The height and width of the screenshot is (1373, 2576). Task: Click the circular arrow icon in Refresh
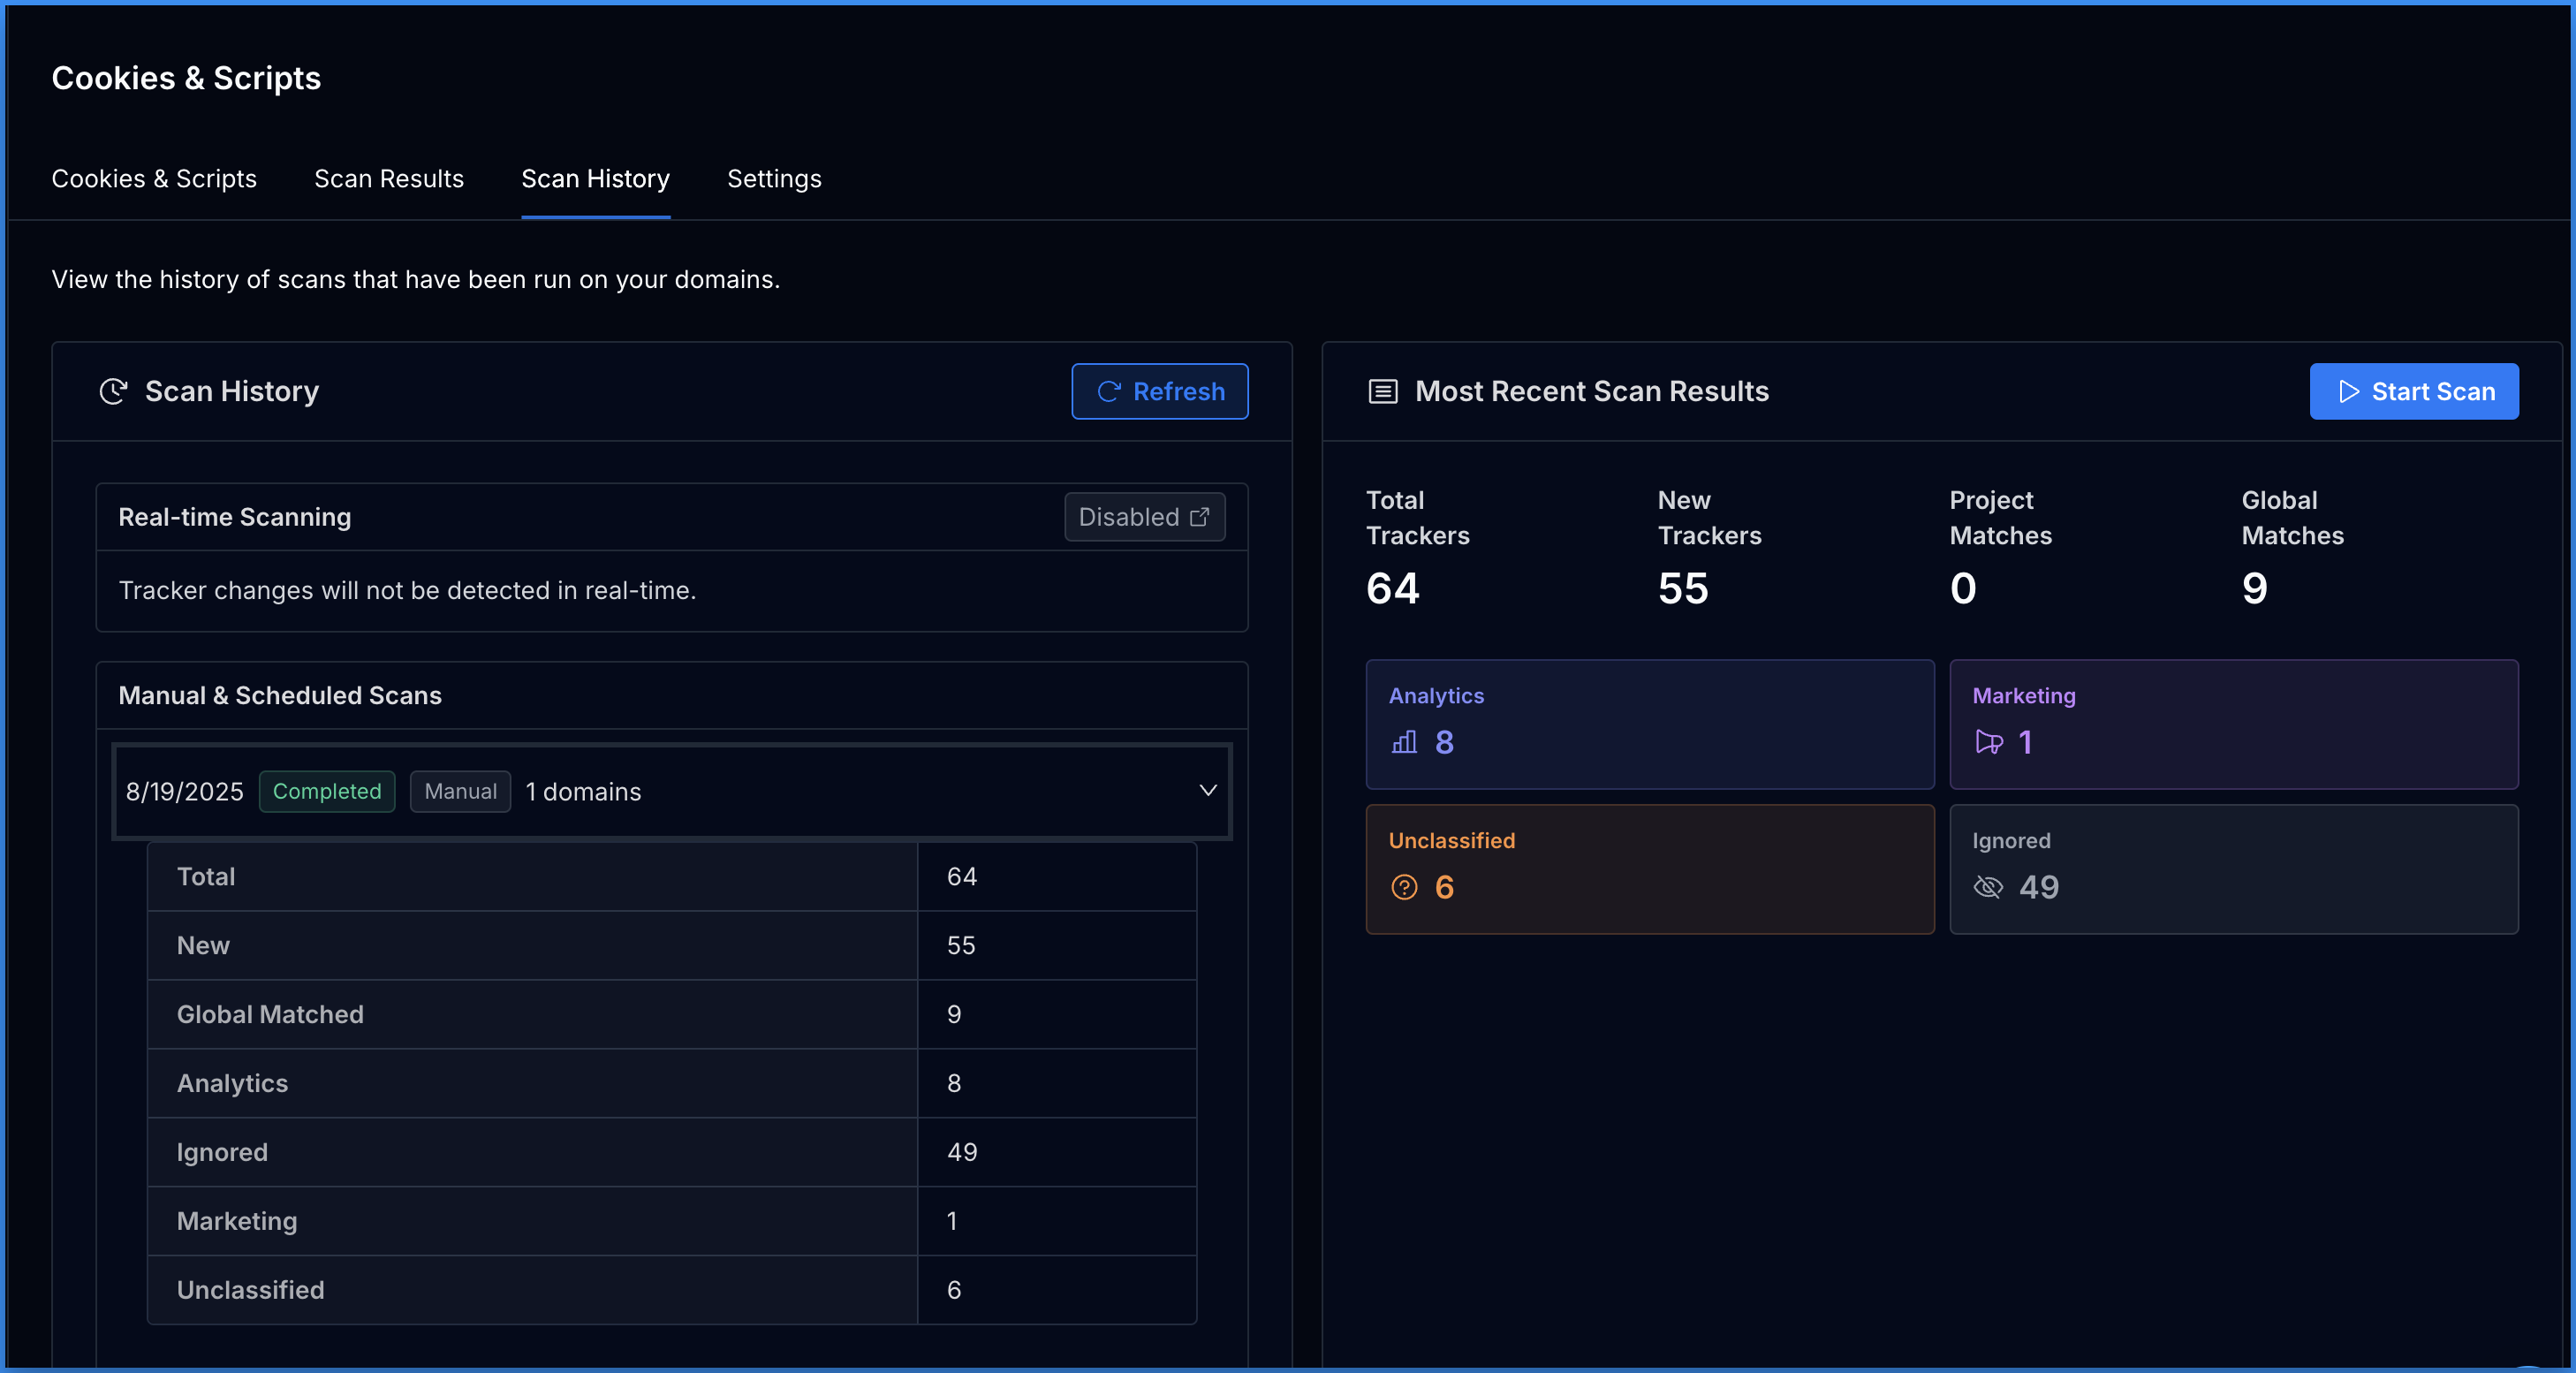pos(1108,391)
